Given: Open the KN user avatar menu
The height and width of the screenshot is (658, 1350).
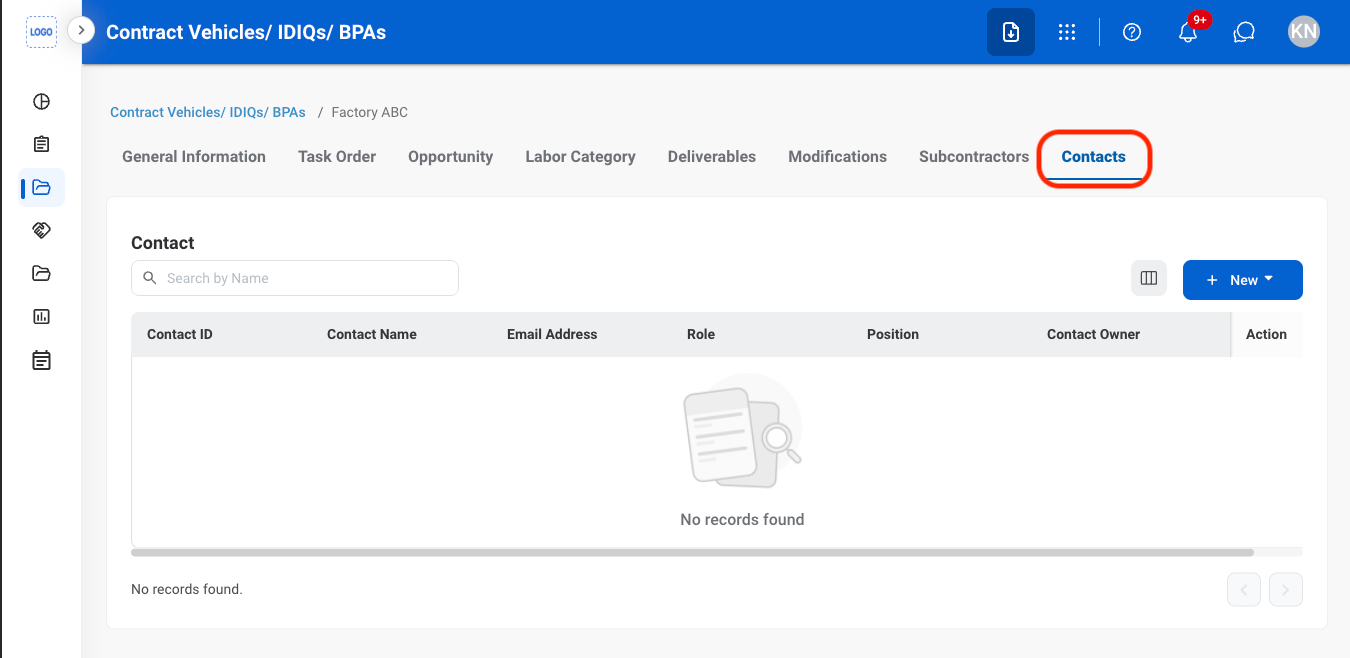Looking at the screenshot, I should click(1304, 32).
